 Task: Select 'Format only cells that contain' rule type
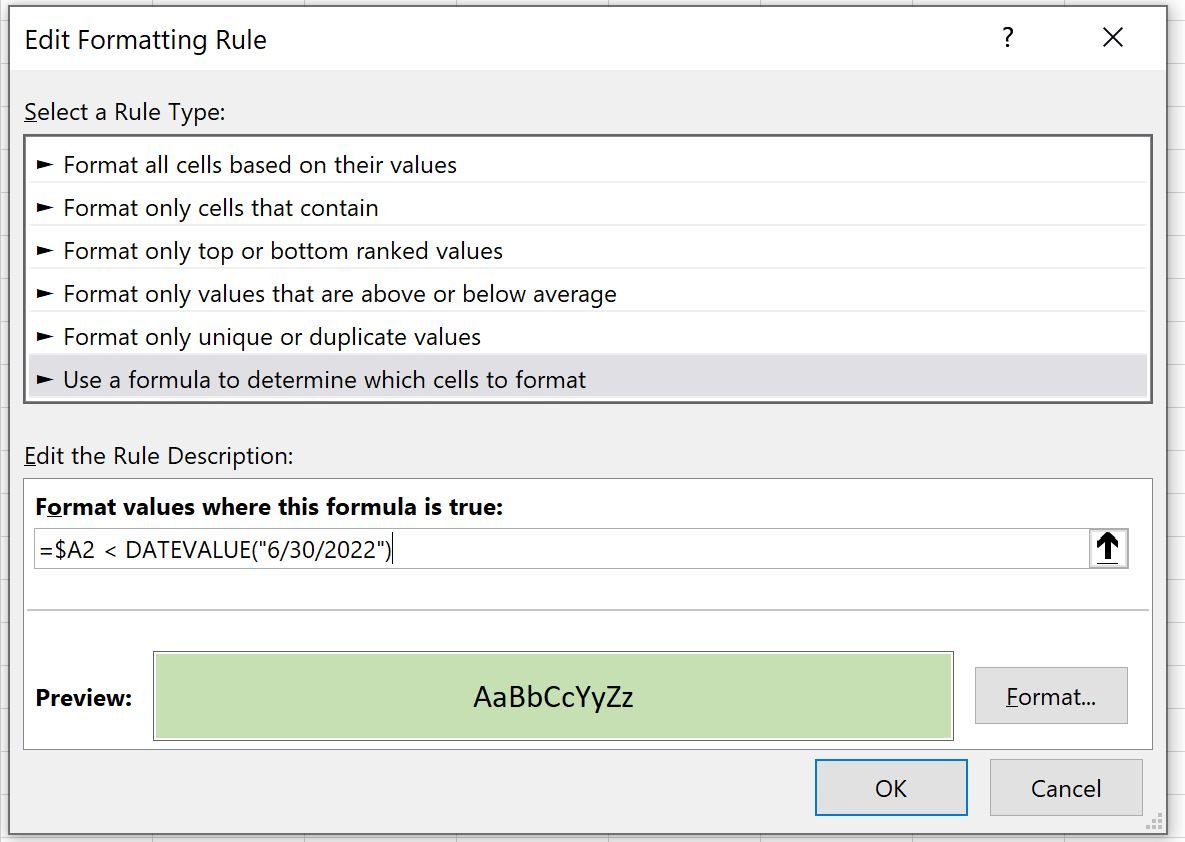[x=587, y=207]
